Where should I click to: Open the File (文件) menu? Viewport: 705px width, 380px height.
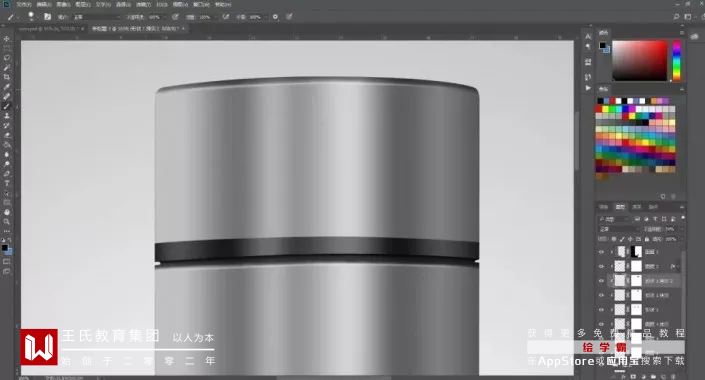23,4
